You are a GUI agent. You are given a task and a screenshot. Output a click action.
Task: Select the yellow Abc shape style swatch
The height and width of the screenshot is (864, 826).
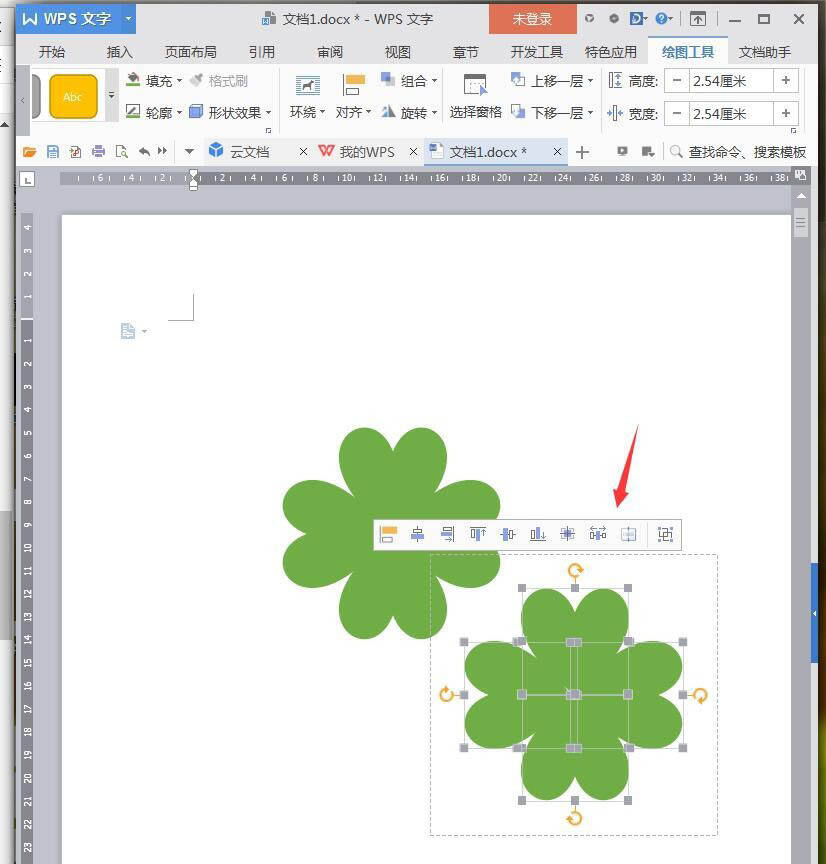pyautogui.click(x=73, y=97)
